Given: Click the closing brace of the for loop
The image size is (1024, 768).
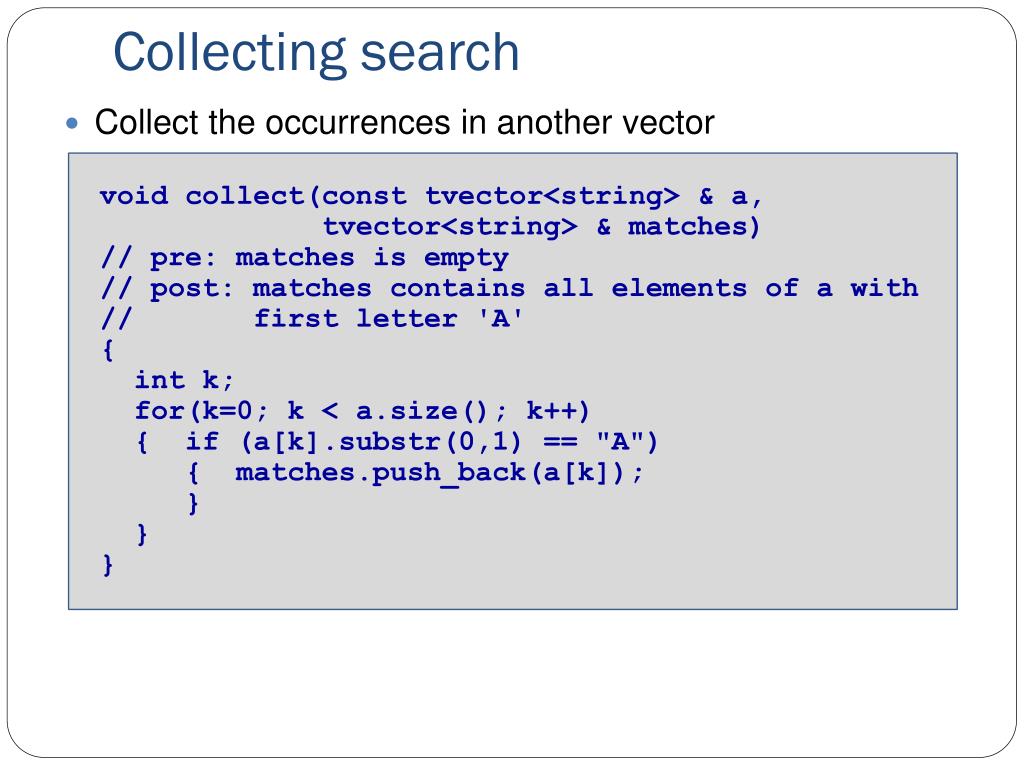Looking at the screenshot, I should click(142, 534).
